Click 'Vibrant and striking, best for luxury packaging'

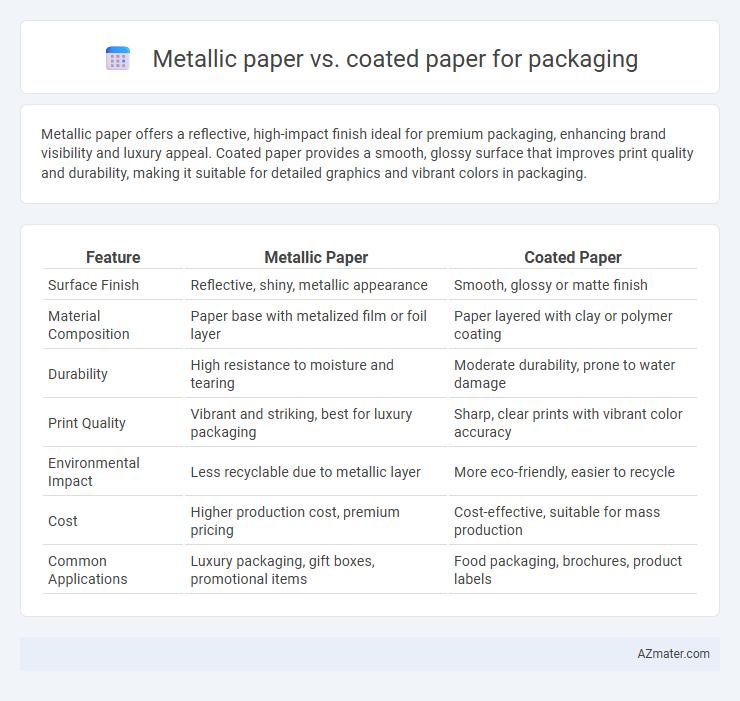(x=301, y=423)
